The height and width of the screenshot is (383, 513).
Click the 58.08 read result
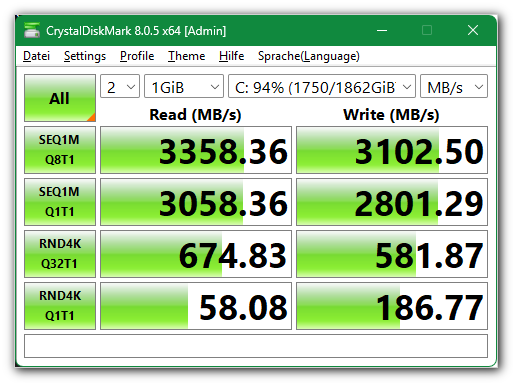coord(196,306)
